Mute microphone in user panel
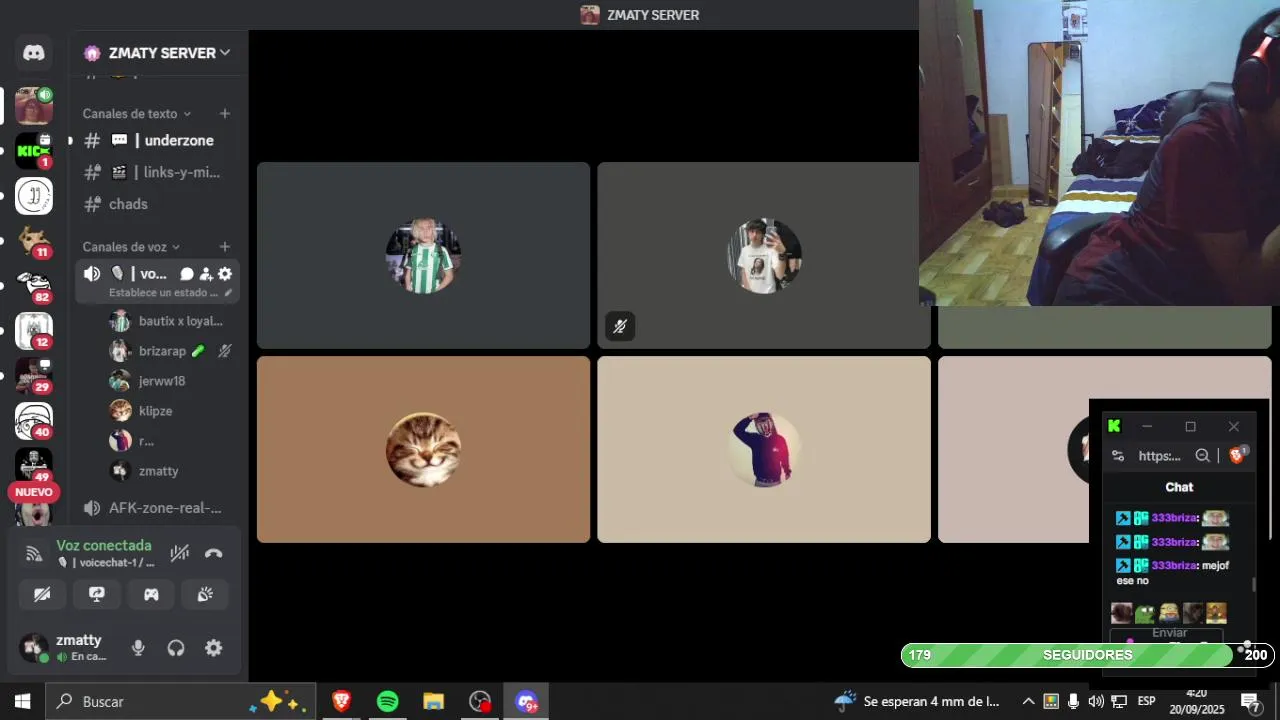 138,648
